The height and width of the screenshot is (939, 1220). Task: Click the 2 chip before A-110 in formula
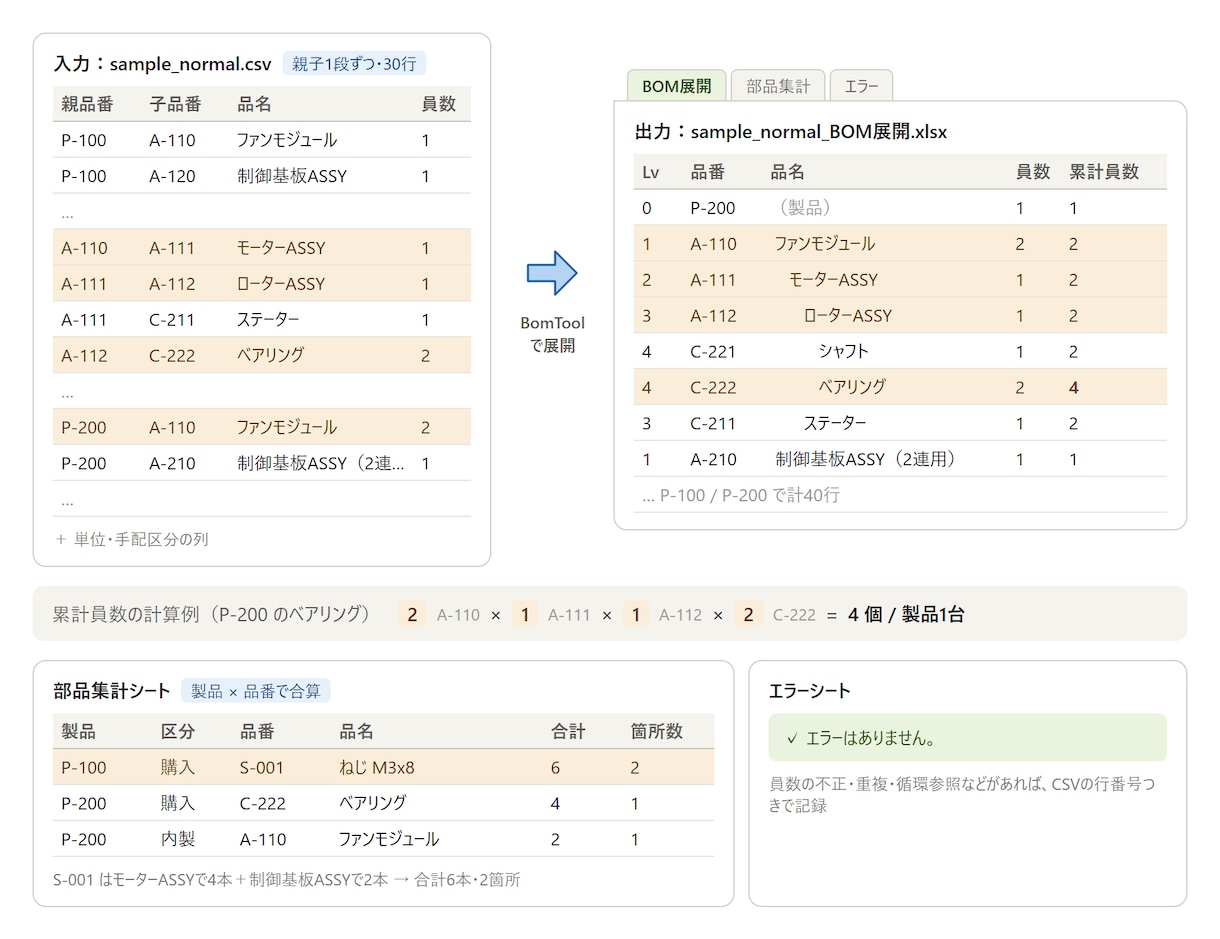point(411,615)
